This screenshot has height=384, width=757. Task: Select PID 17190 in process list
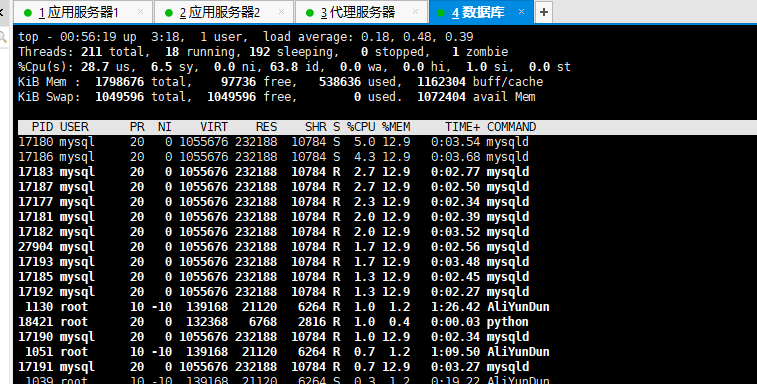click(x=36, y=337)
